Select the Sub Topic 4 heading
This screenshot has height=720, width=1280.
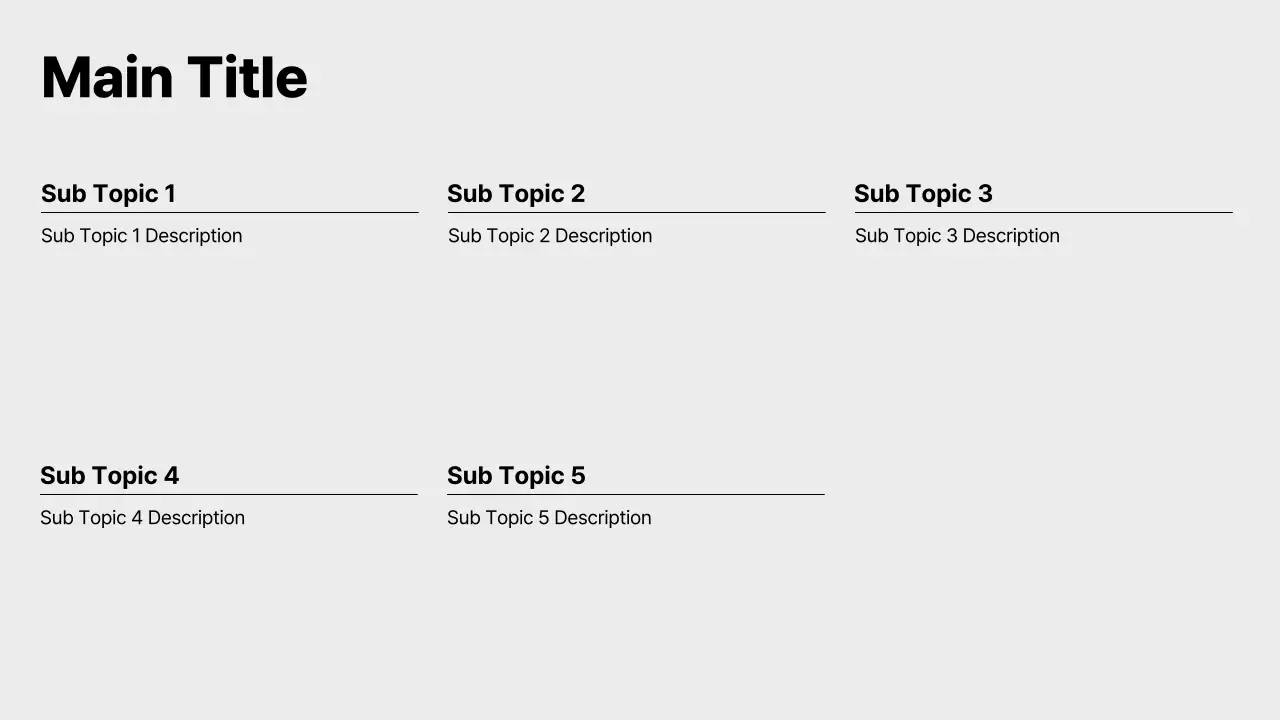click(109, 476)
